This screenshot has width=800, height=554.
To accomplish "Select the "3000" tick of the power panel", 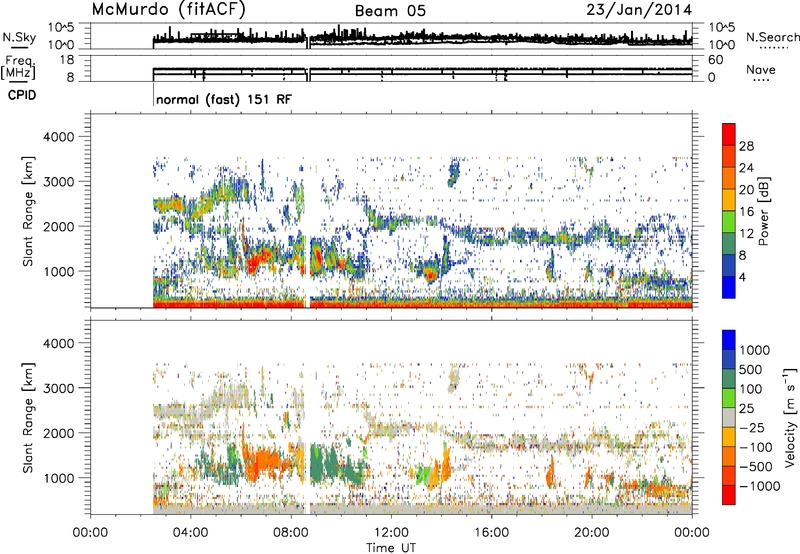I will 59,182.
